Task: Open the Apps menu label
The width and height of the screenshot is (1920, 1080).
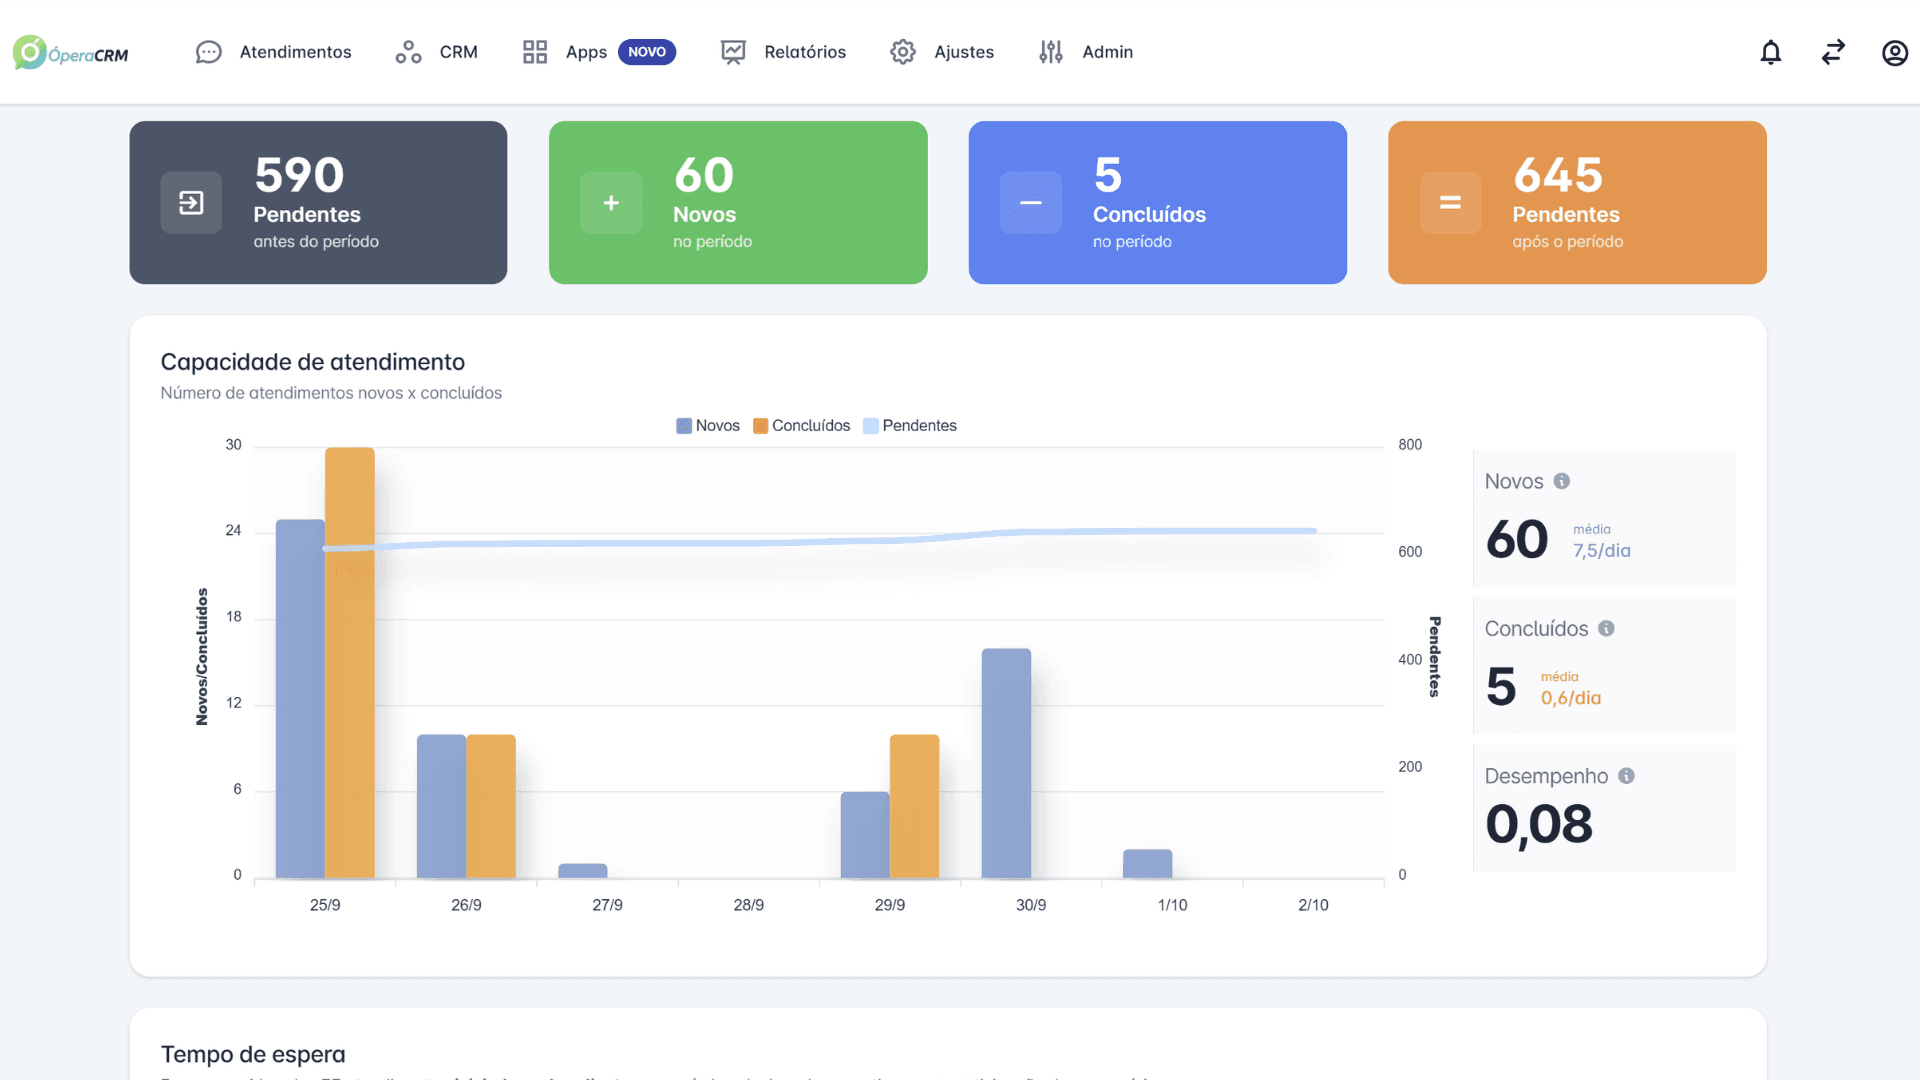Action: coord(586,52)
